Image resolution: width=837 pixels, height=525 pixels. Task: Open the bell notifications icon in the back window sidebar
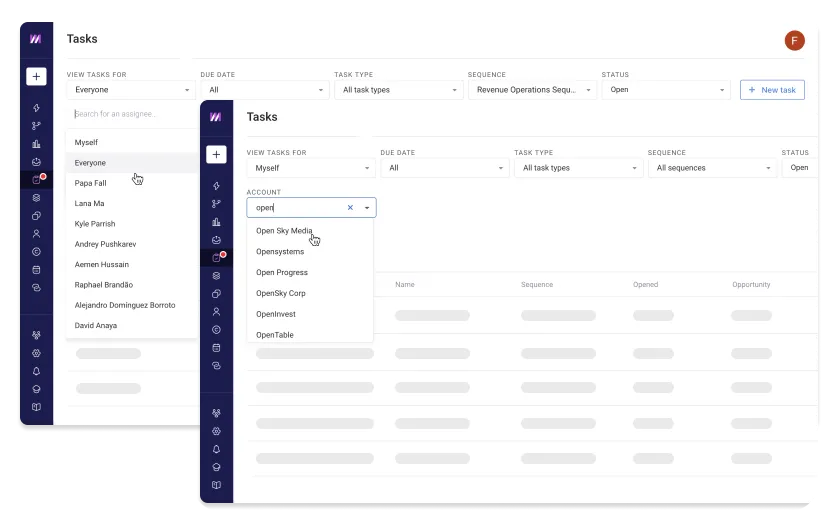36,371
